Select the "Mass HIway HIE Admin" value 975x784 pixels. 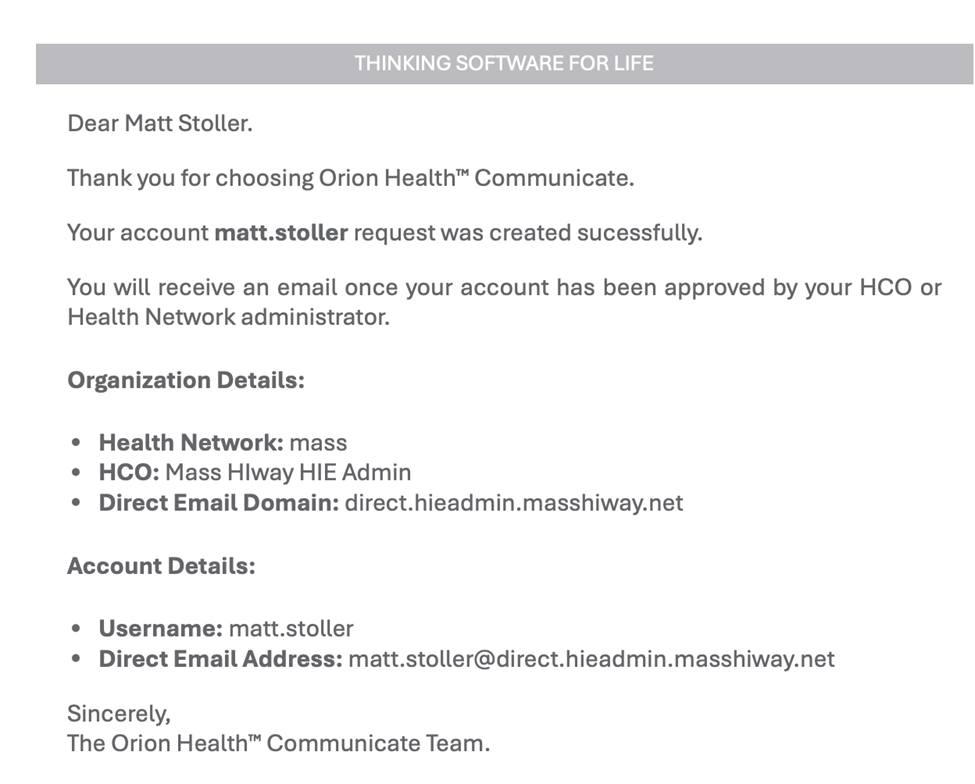tap(288, 472)
